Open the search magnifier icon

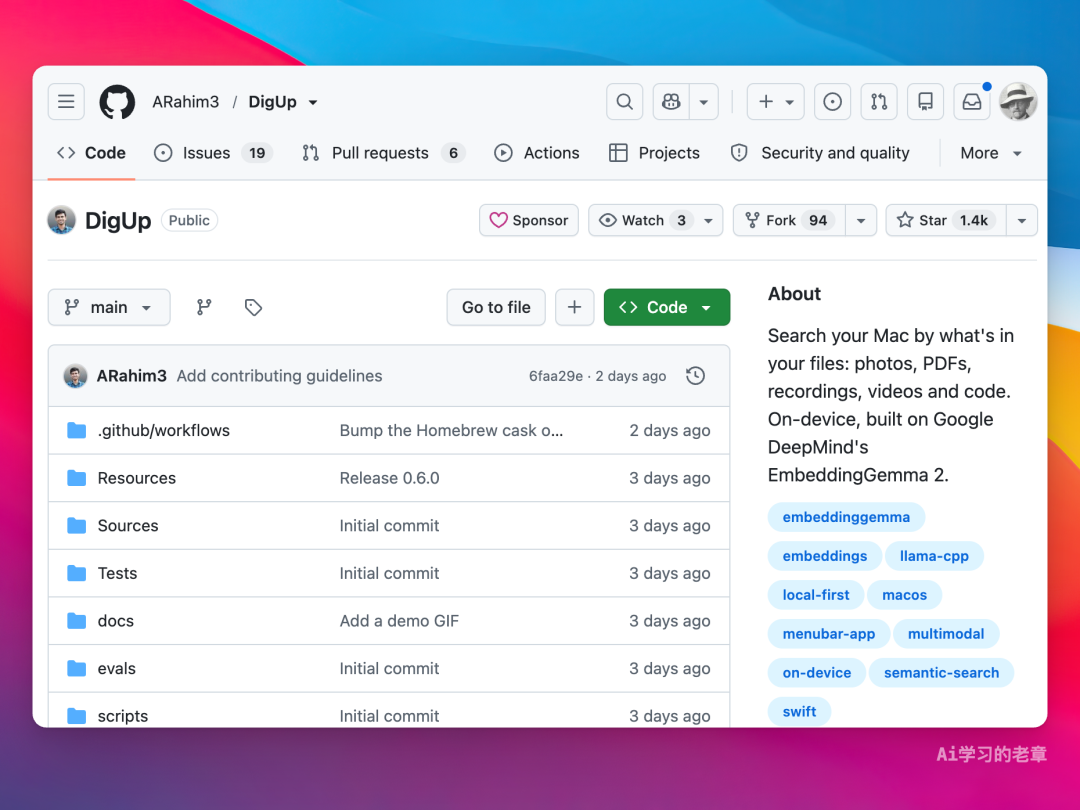pos(624,102)
